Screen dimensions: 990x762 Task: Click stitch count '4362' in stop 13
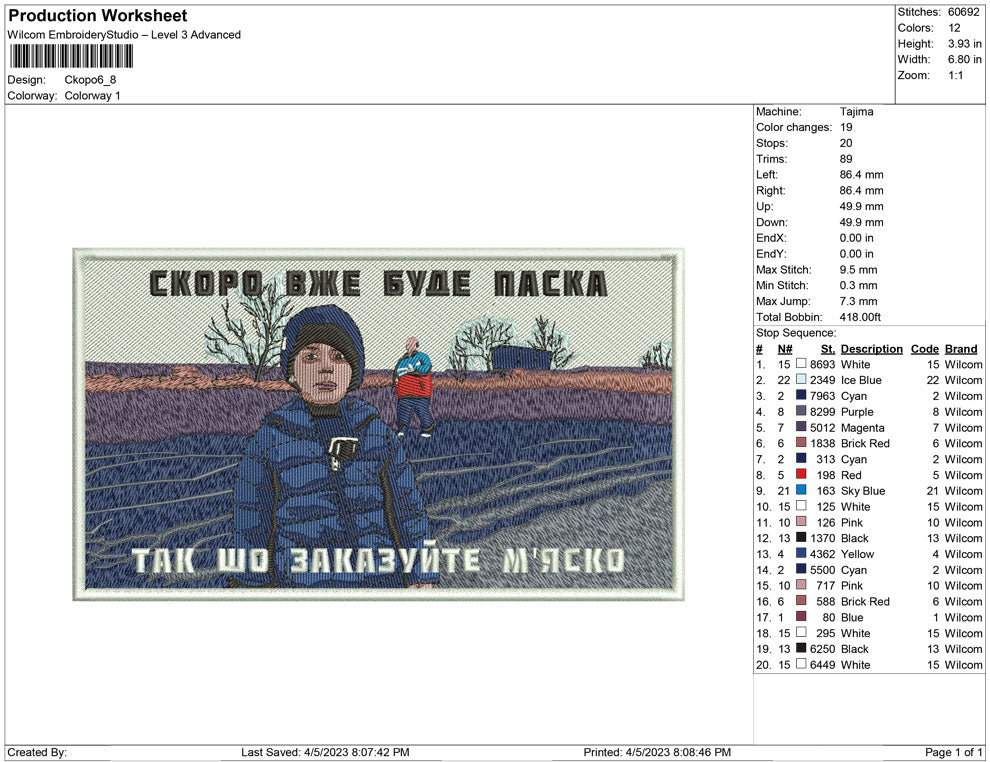pyautogui.click(x=823, y=554)
